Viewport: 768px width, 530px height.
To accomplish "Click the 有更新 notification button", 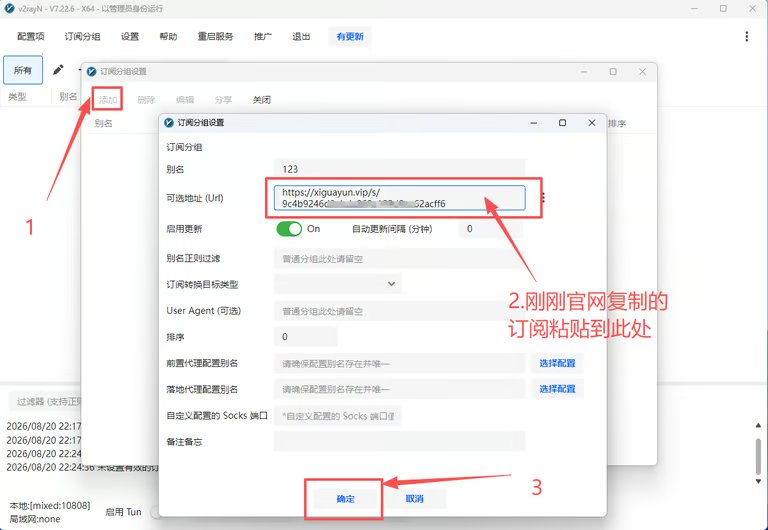I will [x=350, y=36].
